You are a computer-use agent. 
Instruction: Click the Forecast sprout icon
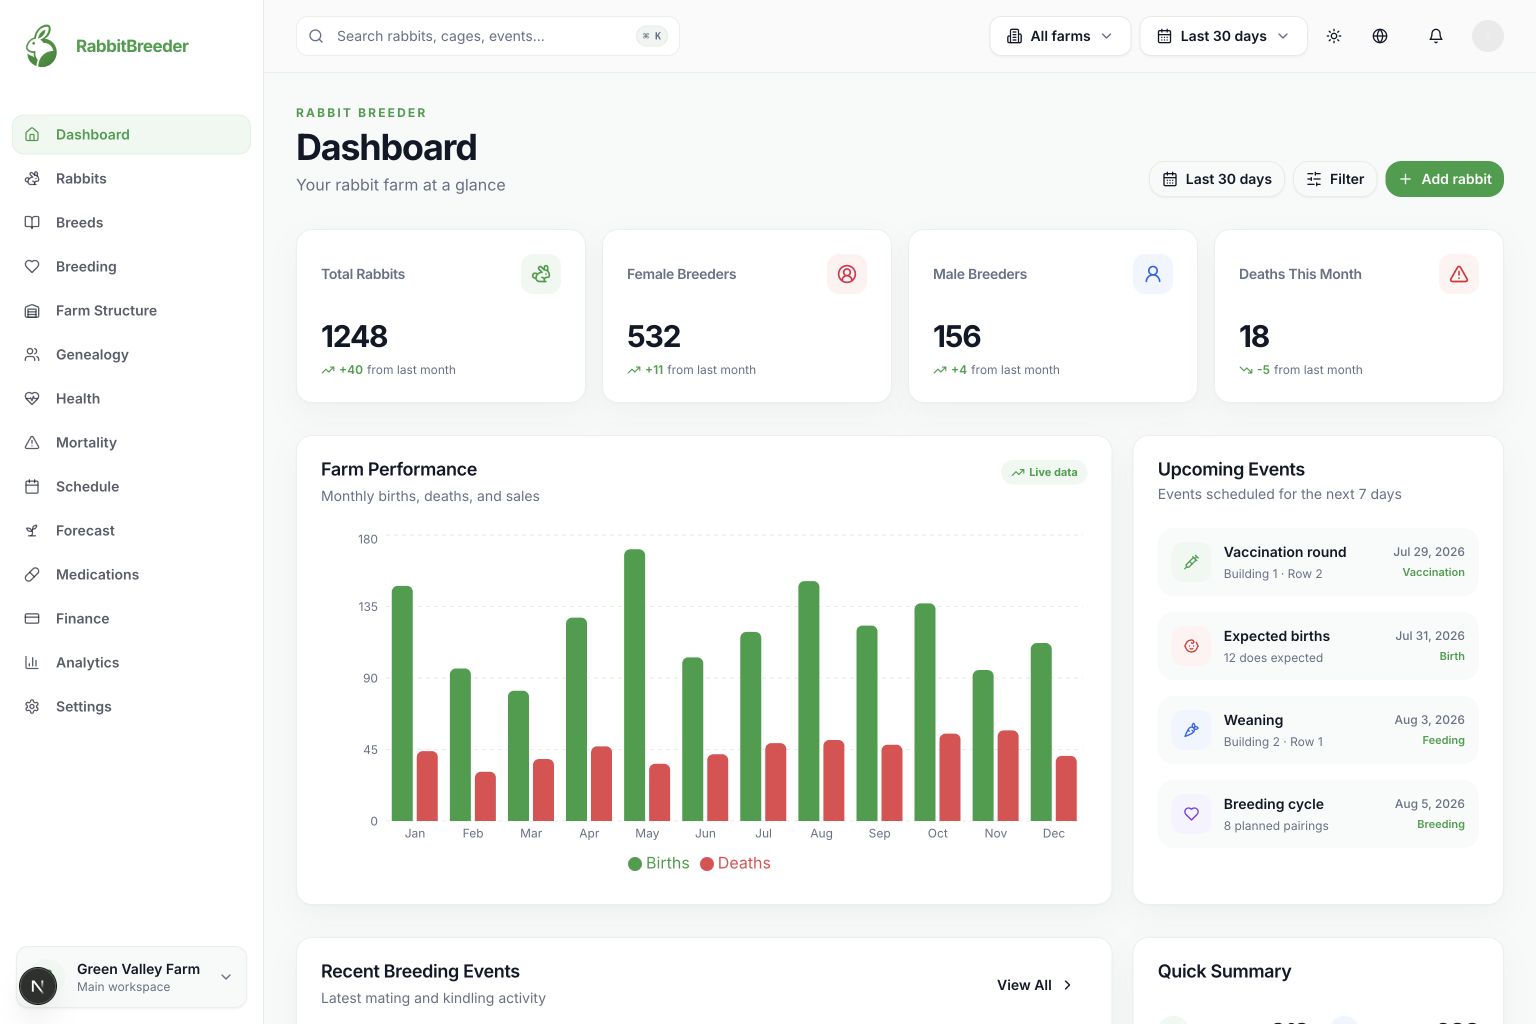click(32, 530)
